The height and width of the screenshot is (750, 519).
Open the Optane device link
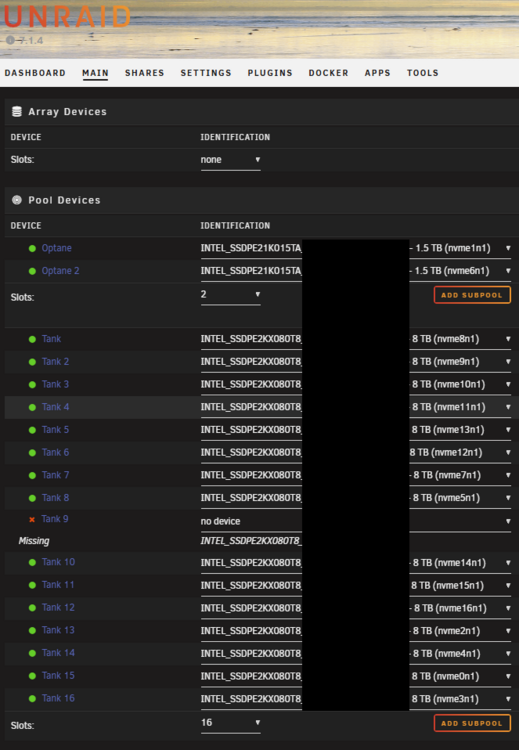tap(56, 248)
